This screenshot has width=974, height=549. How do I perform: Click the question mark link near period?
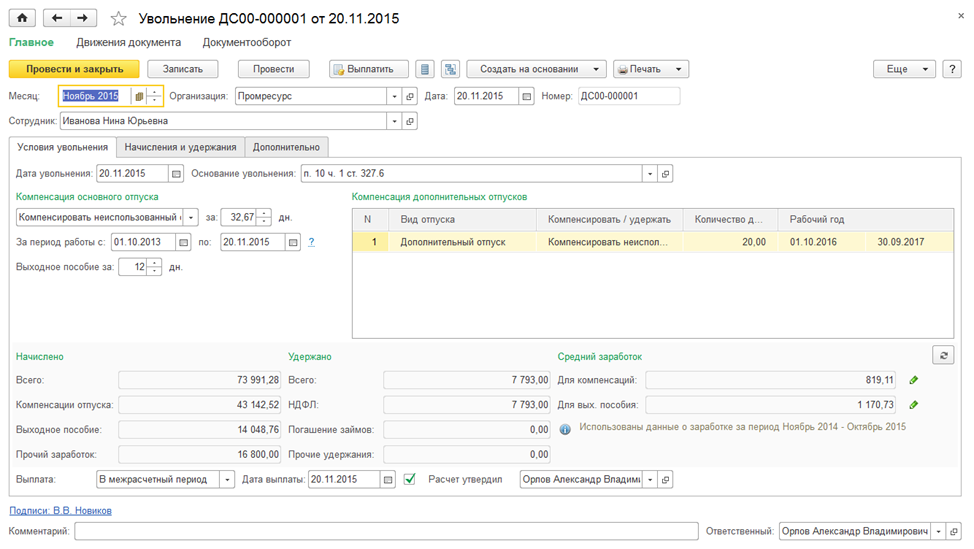[x=311, y=242]
